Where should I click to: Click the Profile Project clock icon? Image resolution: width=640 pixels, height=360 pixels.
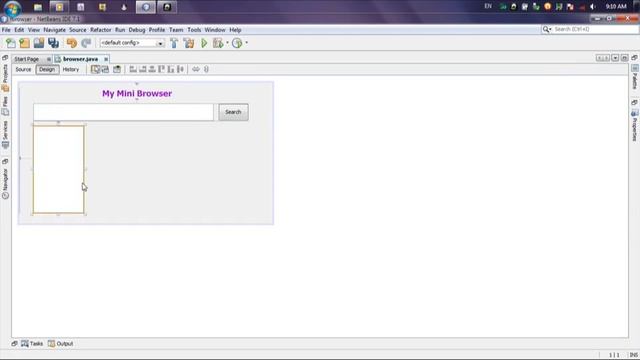pos(237,43)
